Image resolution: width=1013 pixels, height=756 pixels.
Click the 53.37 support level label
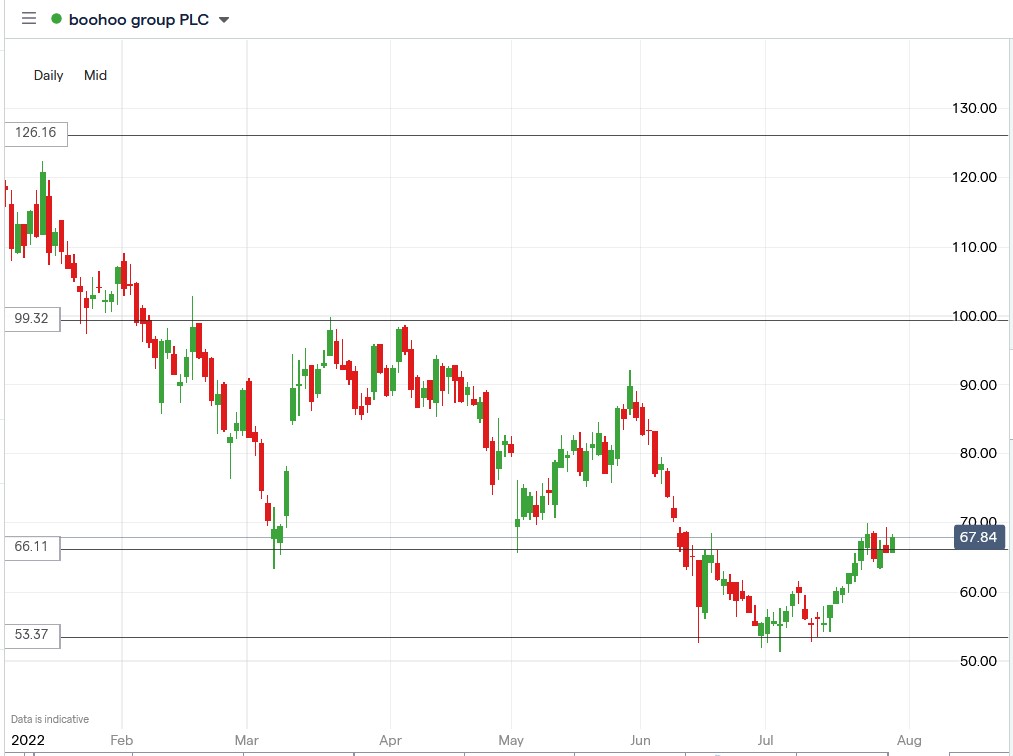(x=33, y=635)
